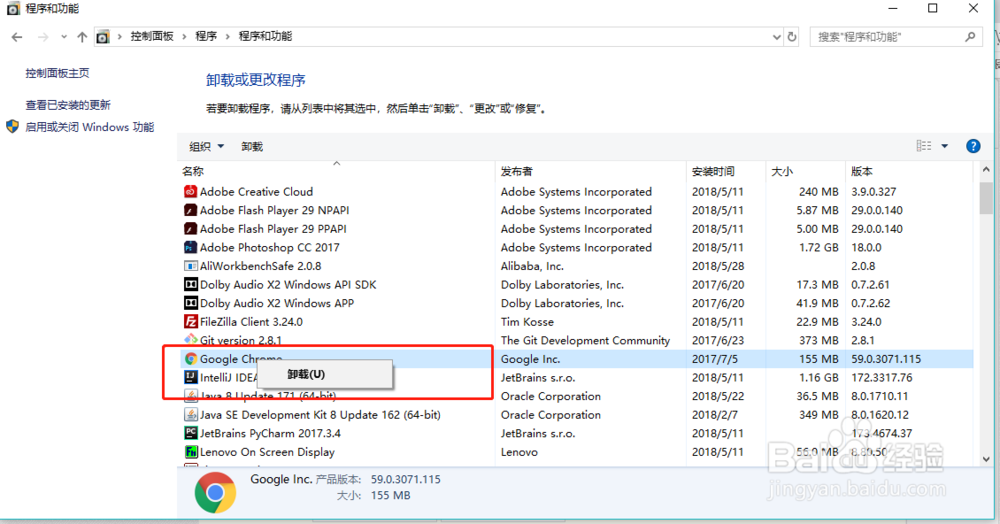Open help with the blue question mark icon
This screenshot has width=1000, height=524.
973,146
